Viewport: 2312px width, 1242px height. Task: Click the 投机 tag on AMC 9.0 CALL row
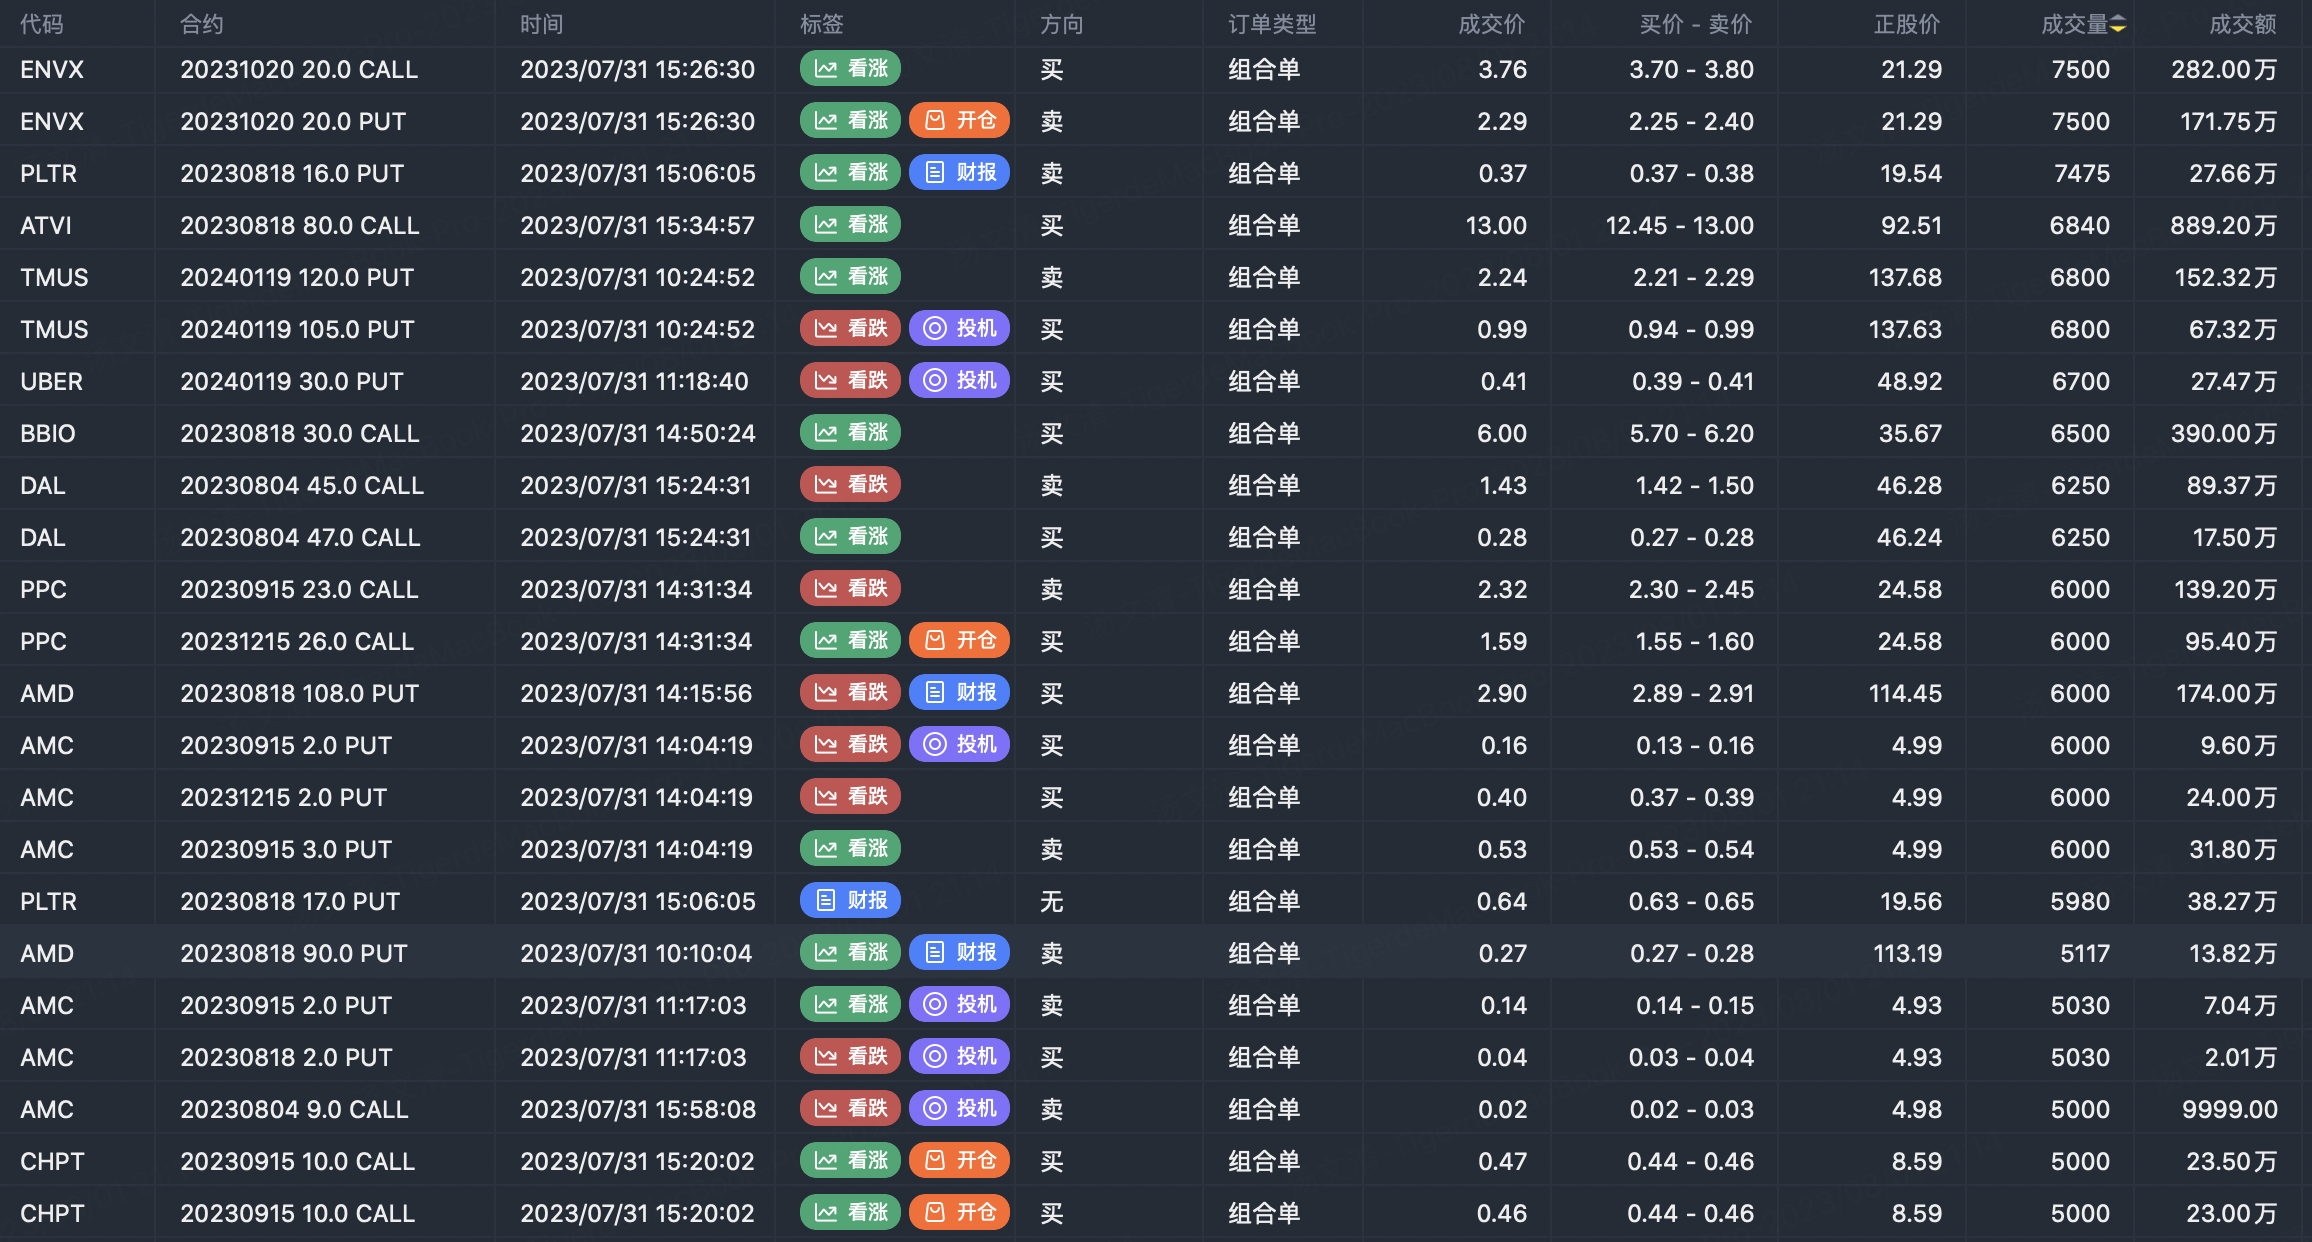click(x=959, y=1109)
